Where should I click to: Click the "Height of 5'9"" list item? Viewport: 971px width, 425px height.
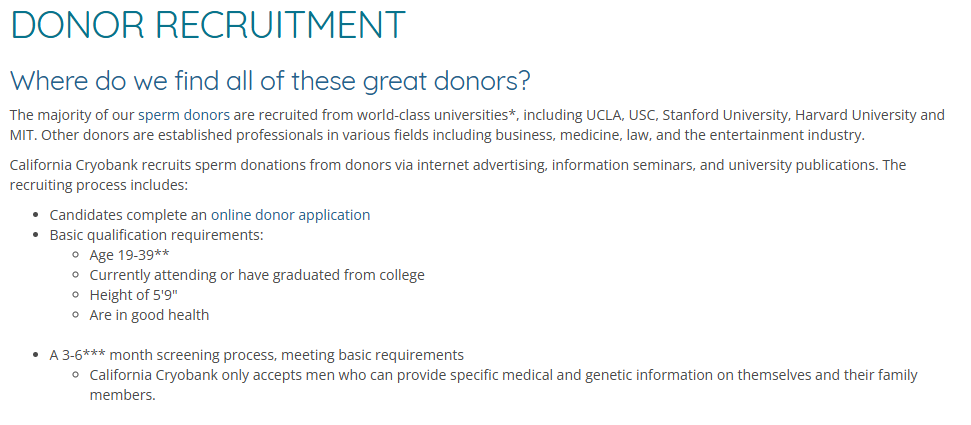tap(134, 295)
